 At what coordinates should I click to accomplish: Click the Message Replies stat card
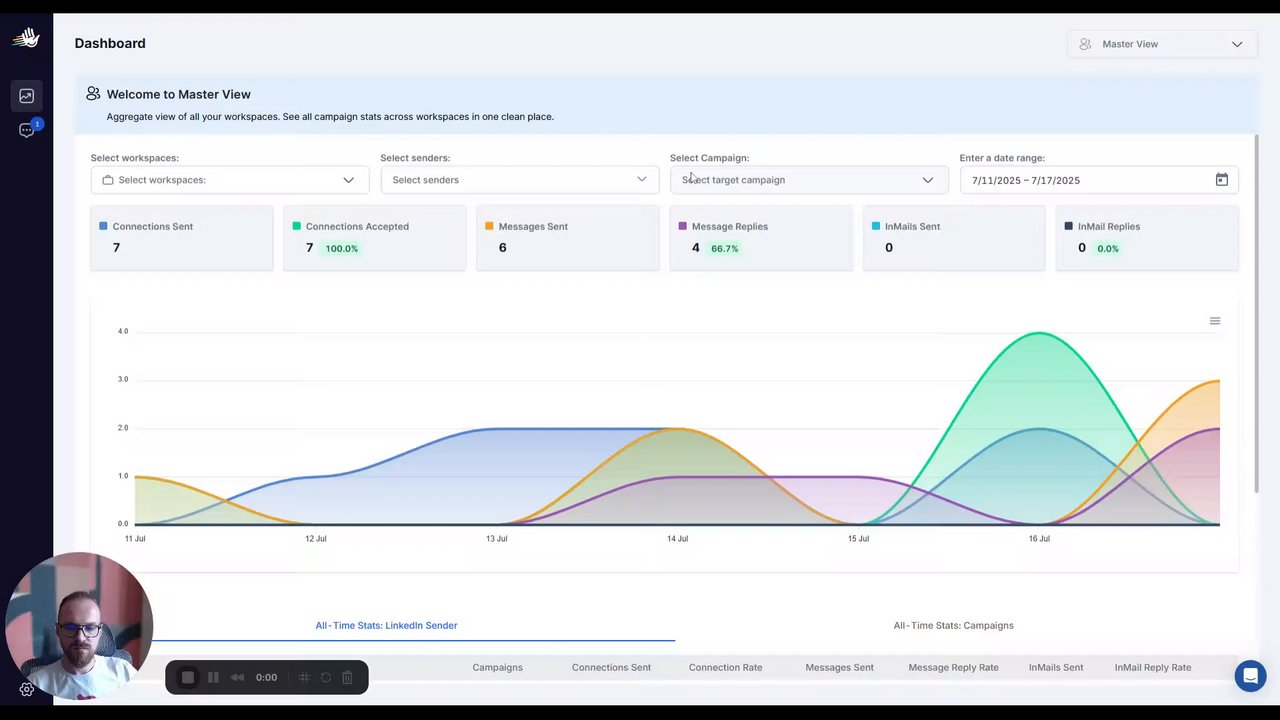(x=761, y=238)
